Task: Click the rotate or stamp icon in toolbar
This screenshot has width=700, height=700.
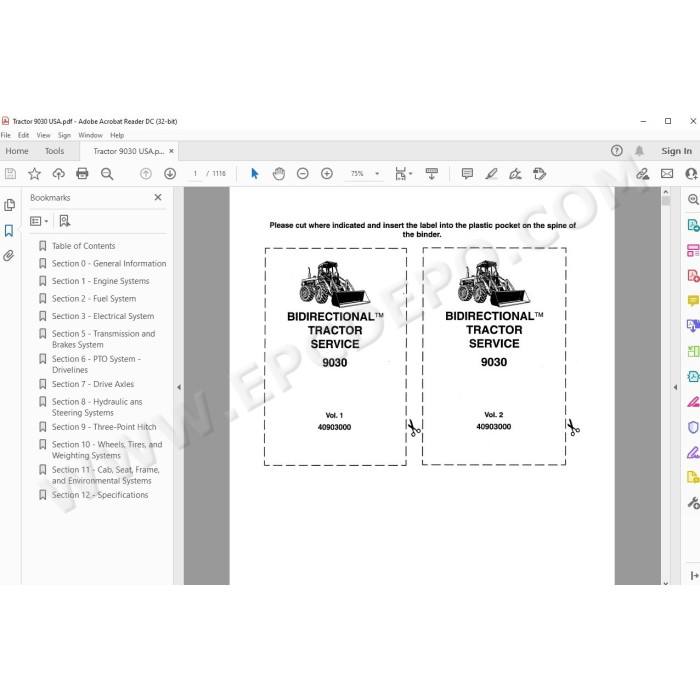Action: 539,173
